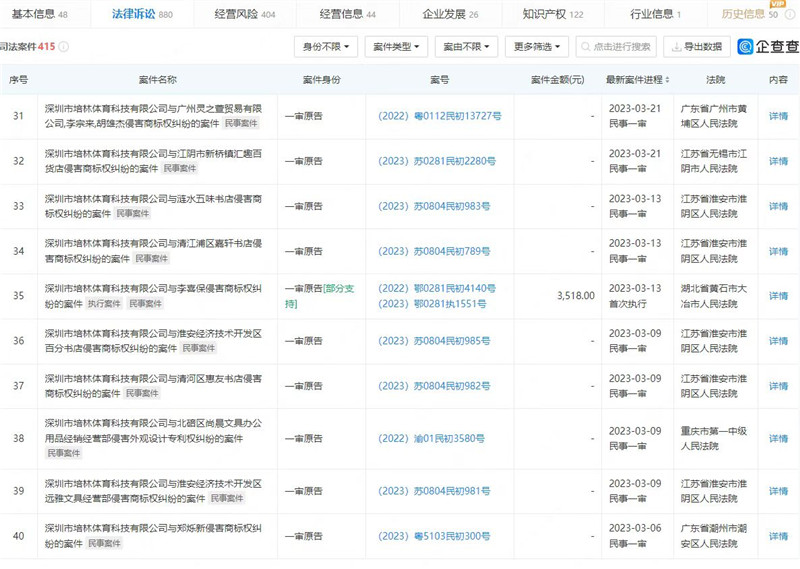Open case number (2023)鄂0281执1551号
Image resolution: width=800 pixels, height=569 pixels.
(432, 304)
